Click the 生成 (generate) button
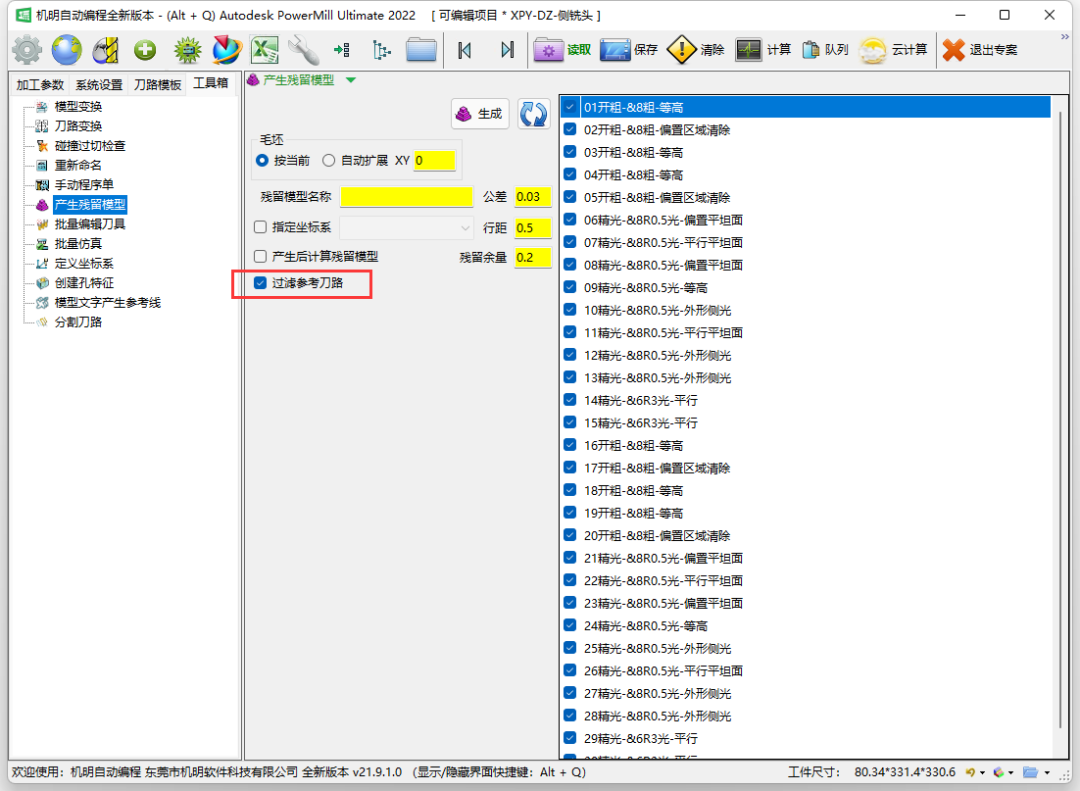The height and width of the screenshot is (791, 1080). point(481,114)
